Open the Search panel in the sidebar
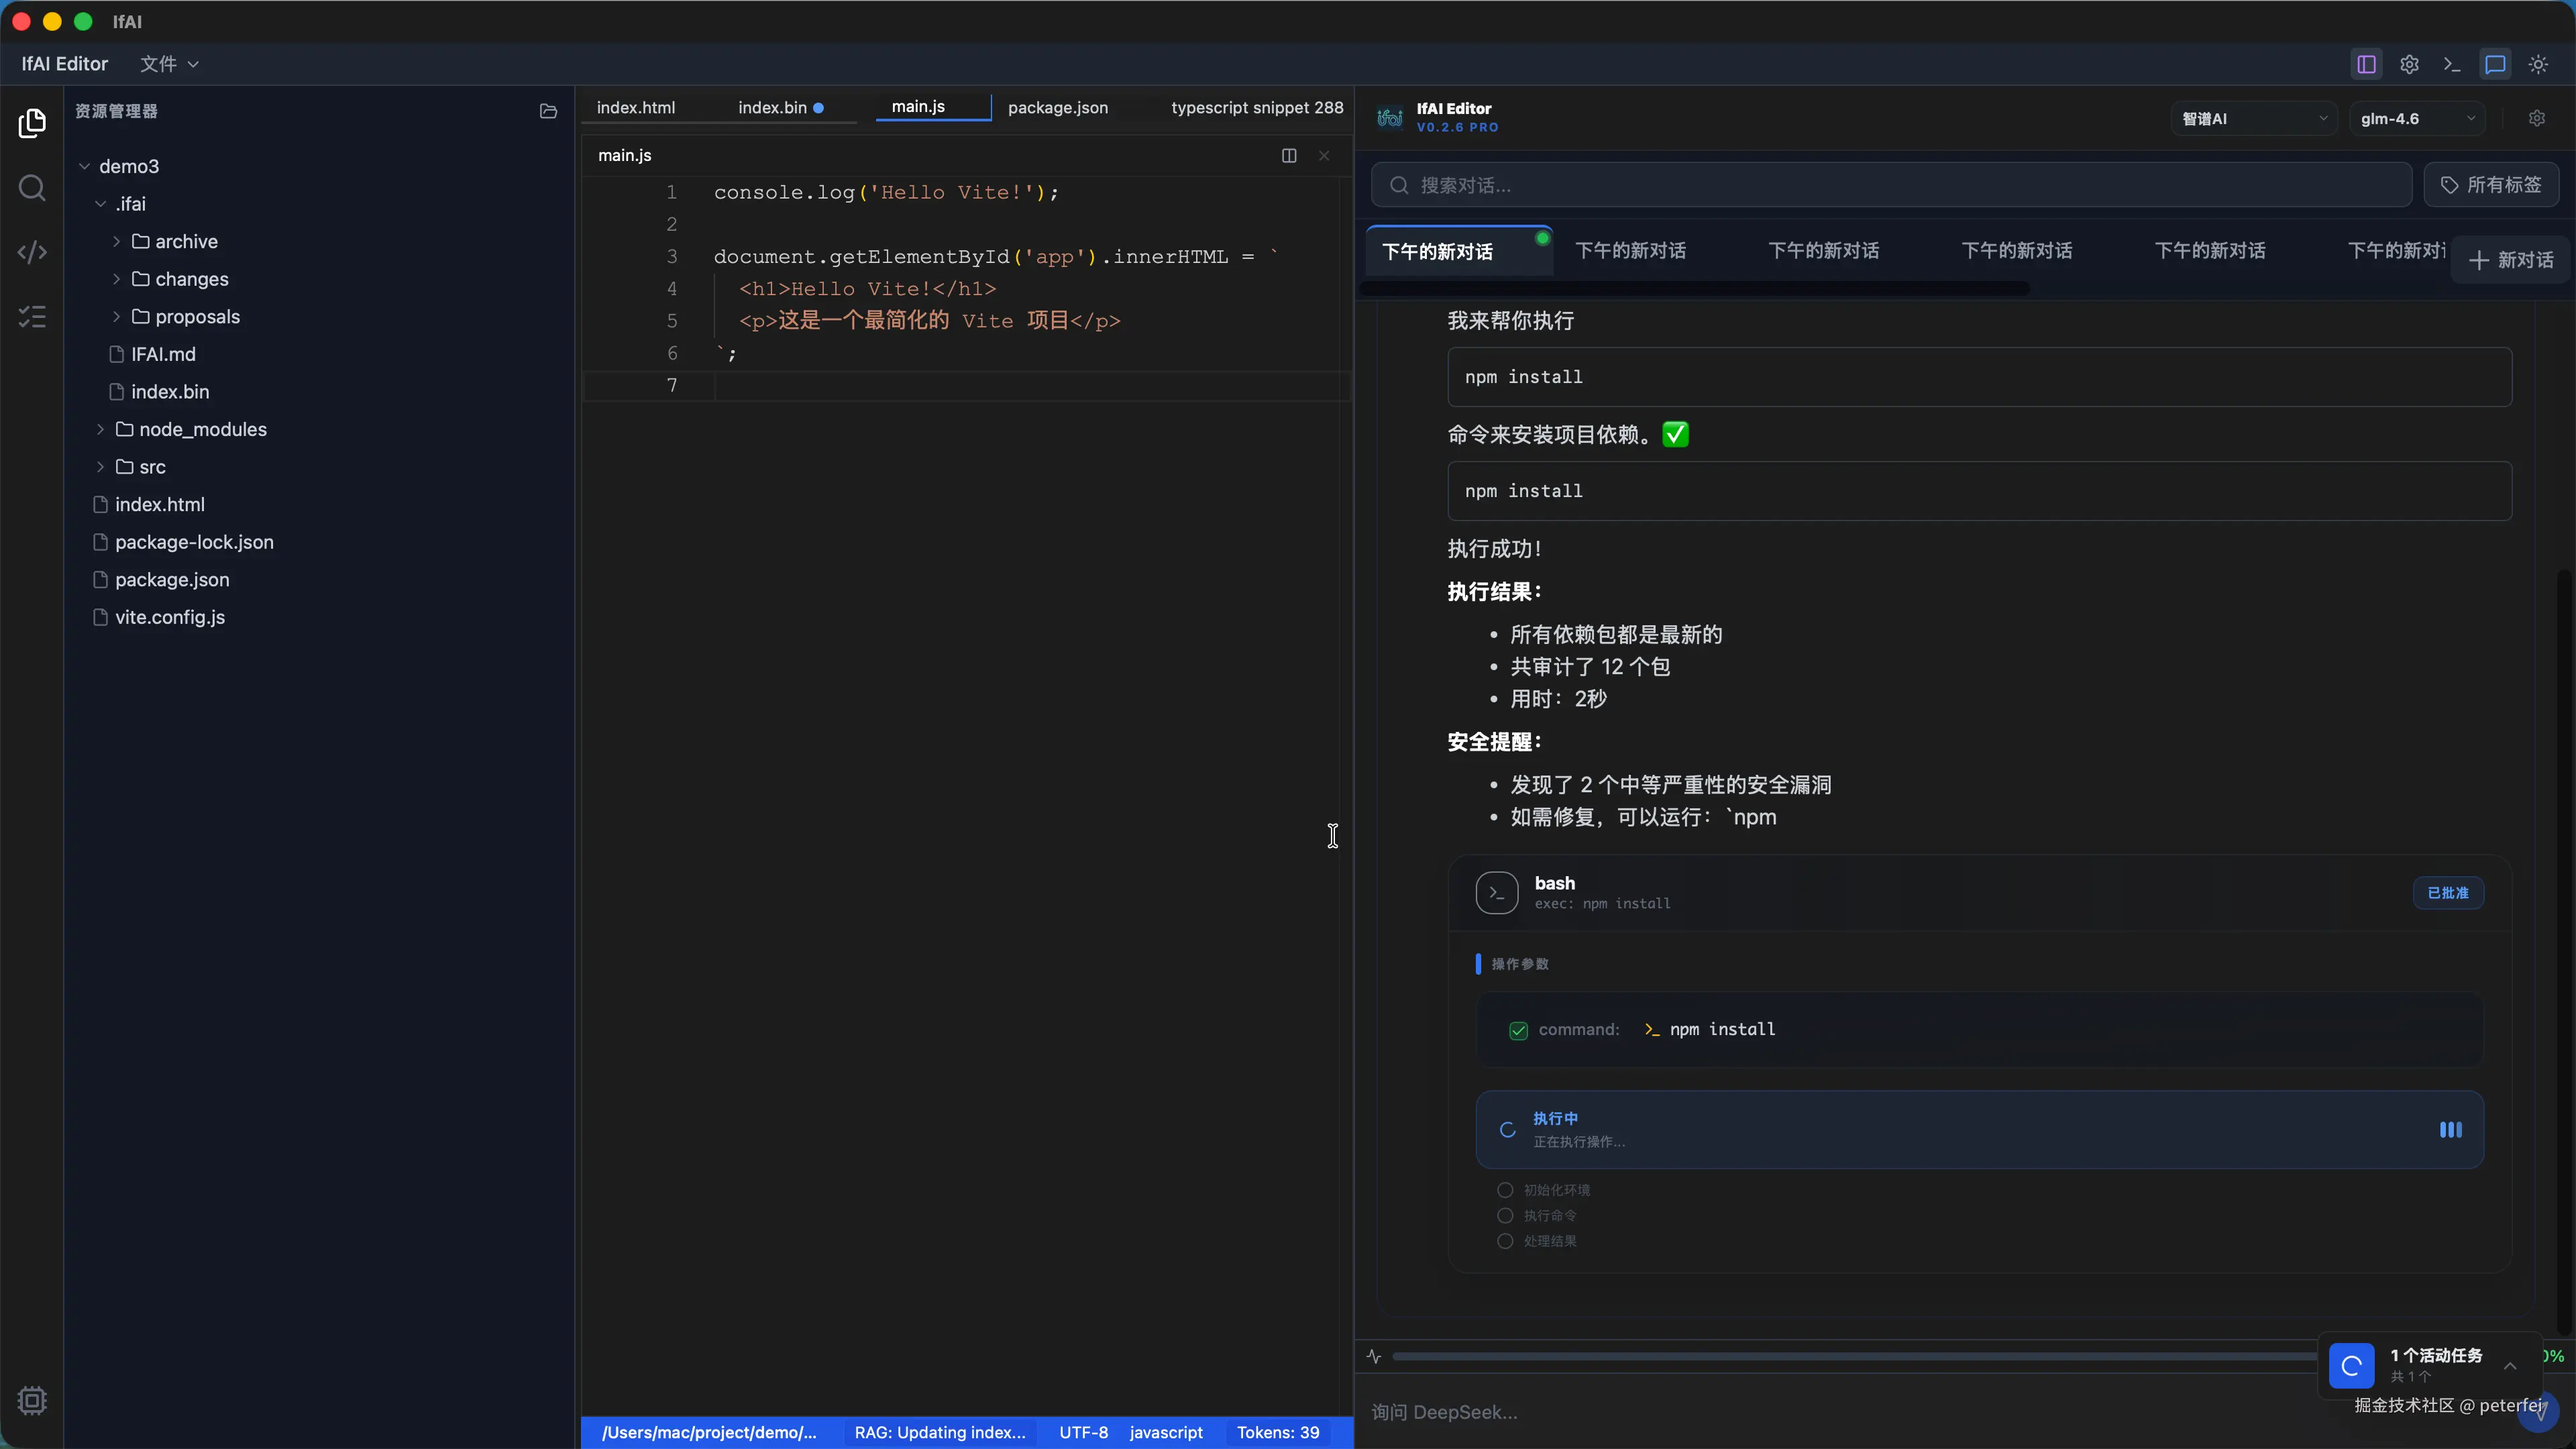The width and height of the screenshot is (2576, 1449). pos(32,189)
